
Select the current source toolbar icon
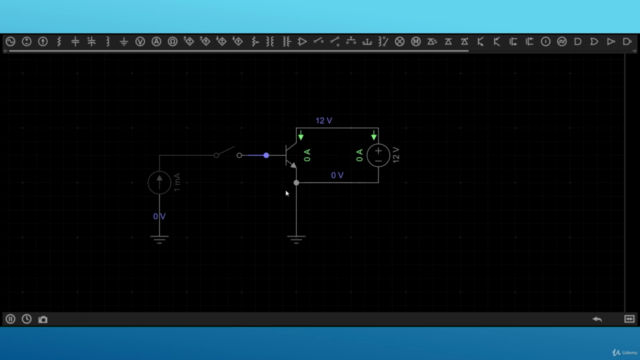[43, 42]
